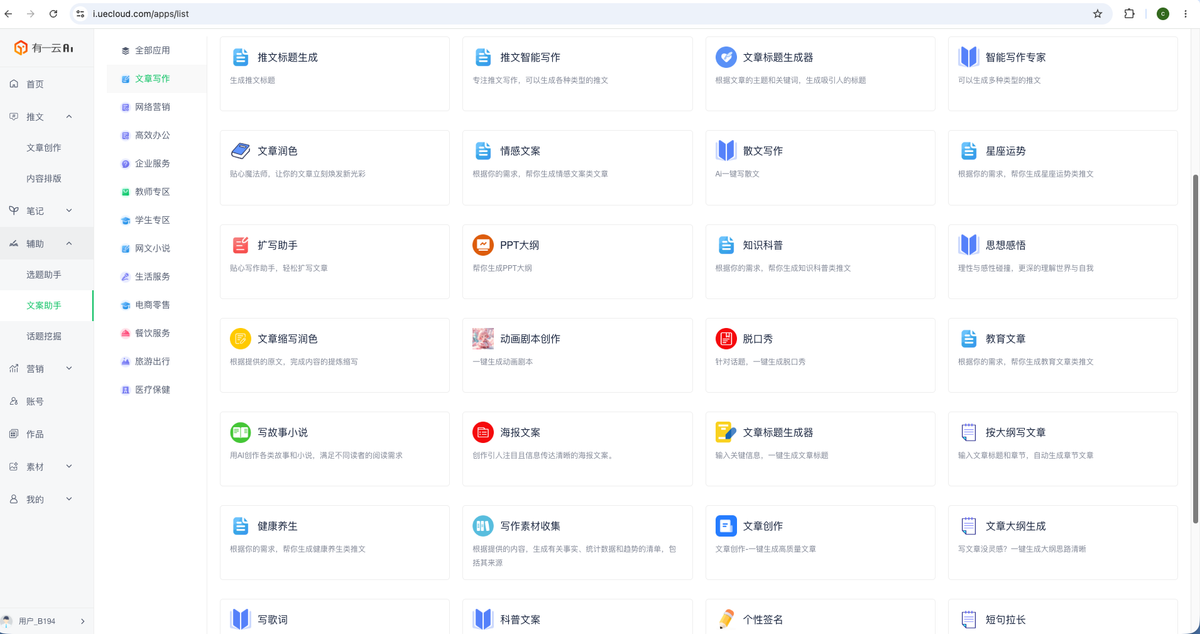
Task: Select 文案助手 in sidebar
Action: [x=46, y=306]
